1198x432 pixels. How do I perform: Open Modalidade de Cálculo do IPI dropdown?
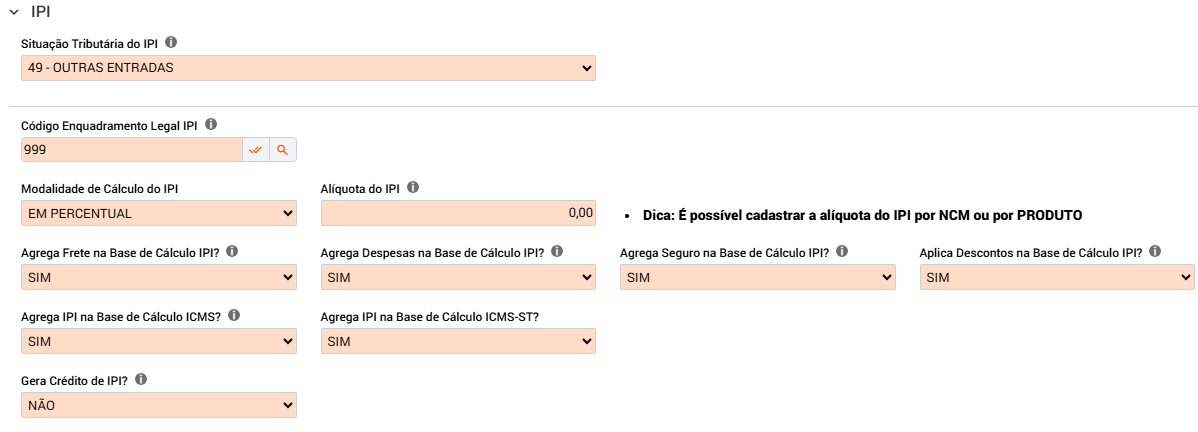coord(158,213)
